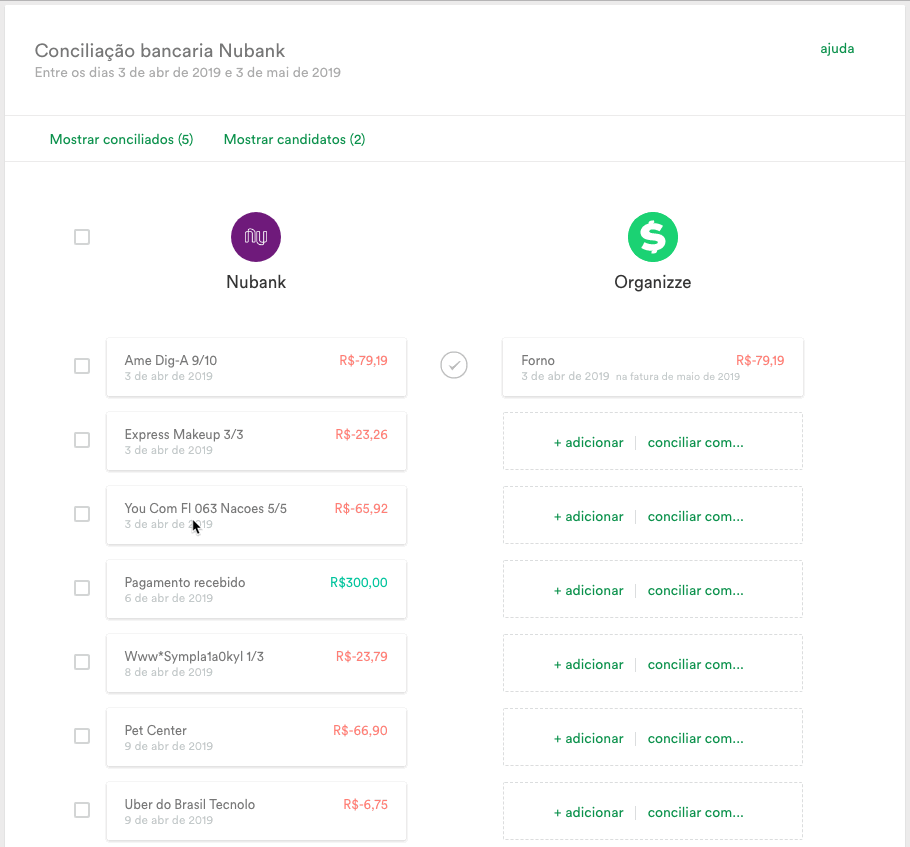
Task: Click the R$-23,26 amount
Action: pyautogui.click(x=362, y=434)
